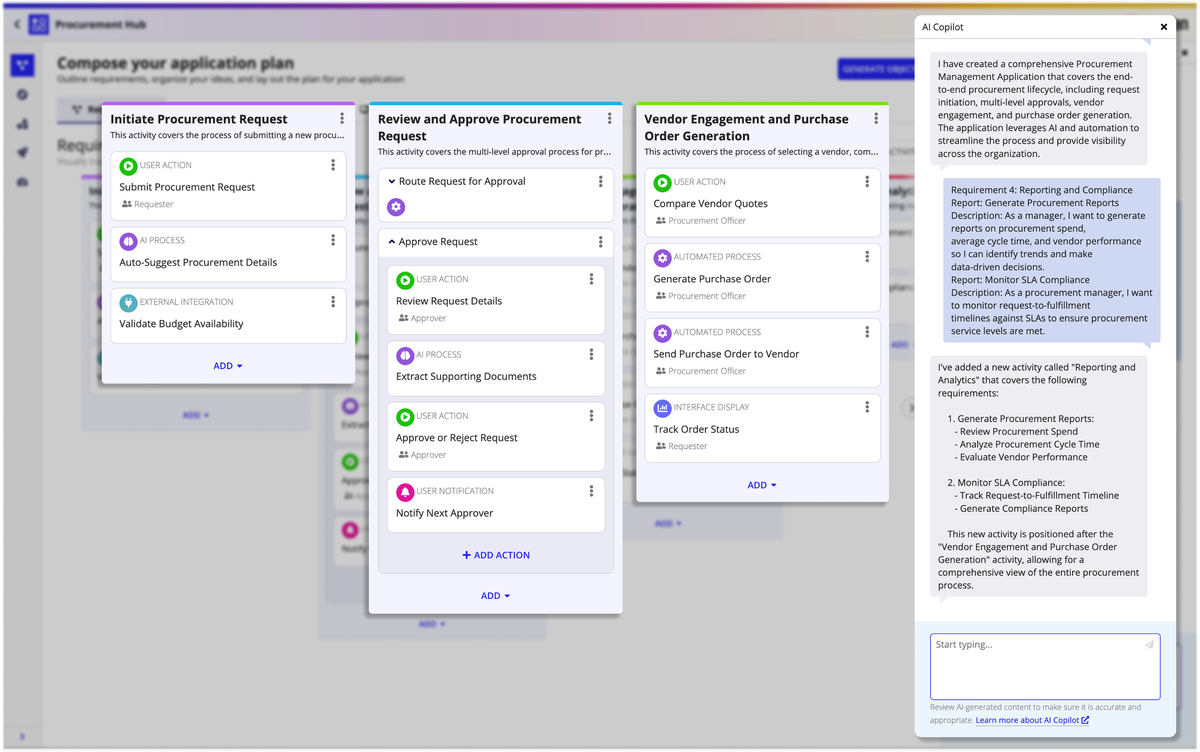1200x752 pixels.
Task: Open options menu for Initiate Procurement Request activity
Action: [342, 119]
